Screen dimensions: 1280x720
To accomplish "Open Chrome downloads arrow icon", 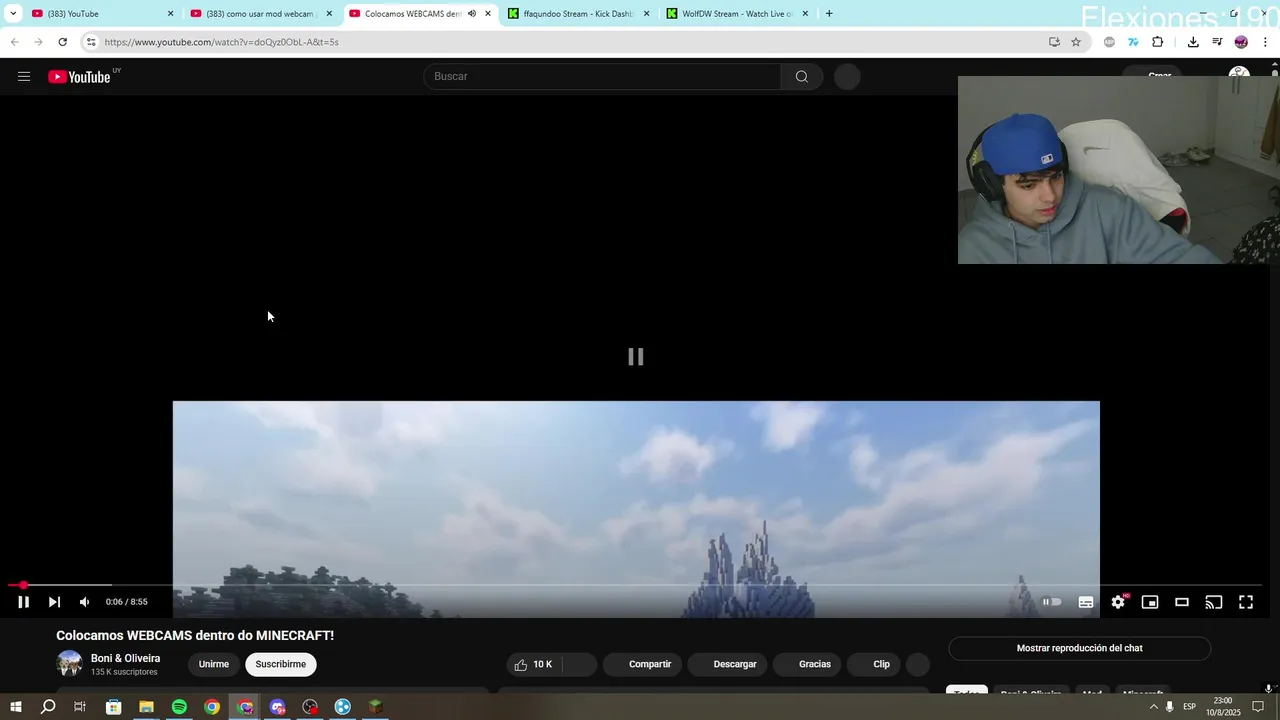I will (1193, 42).
